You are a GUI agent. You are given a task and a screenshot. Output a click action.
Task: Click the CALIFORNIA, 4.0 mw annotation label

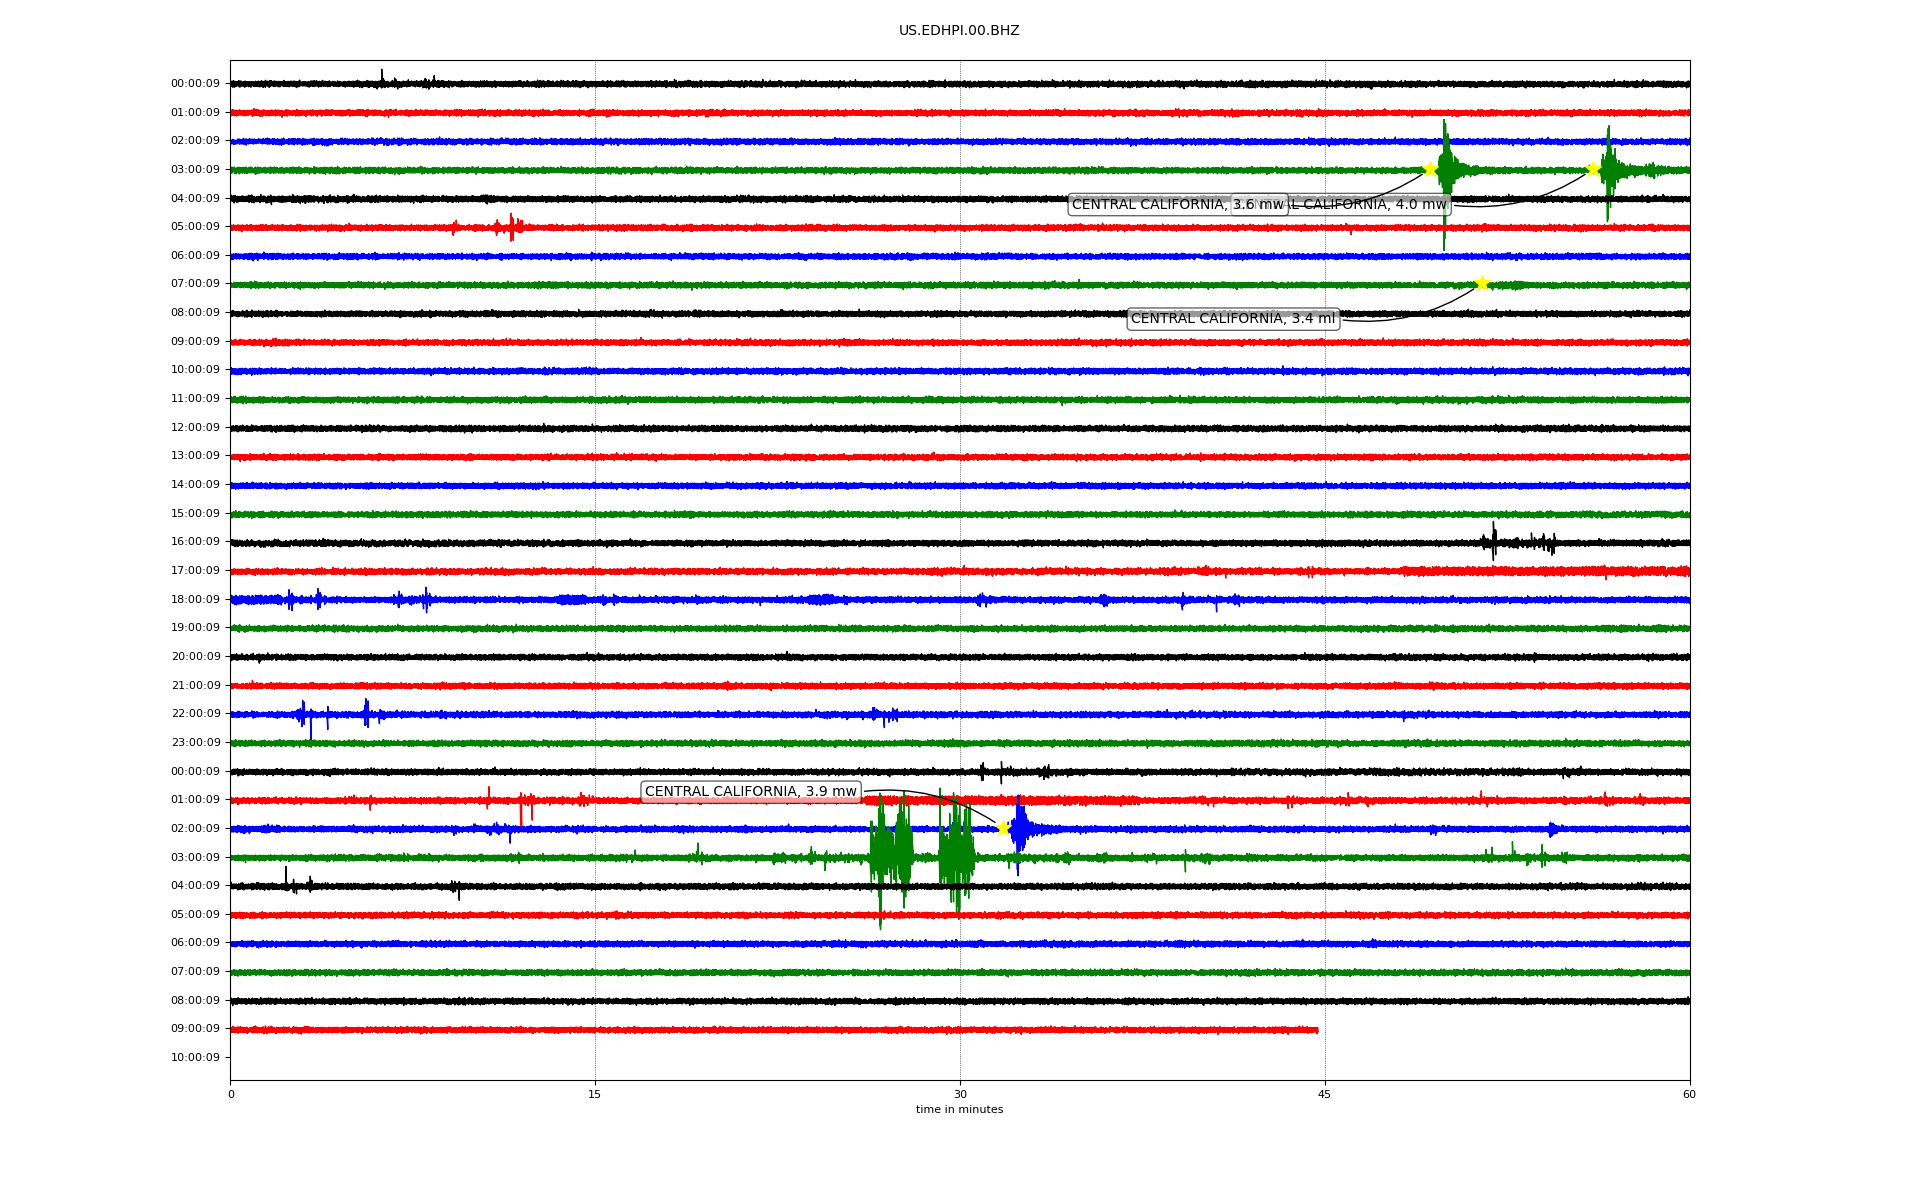click(x=1370, y=205)
